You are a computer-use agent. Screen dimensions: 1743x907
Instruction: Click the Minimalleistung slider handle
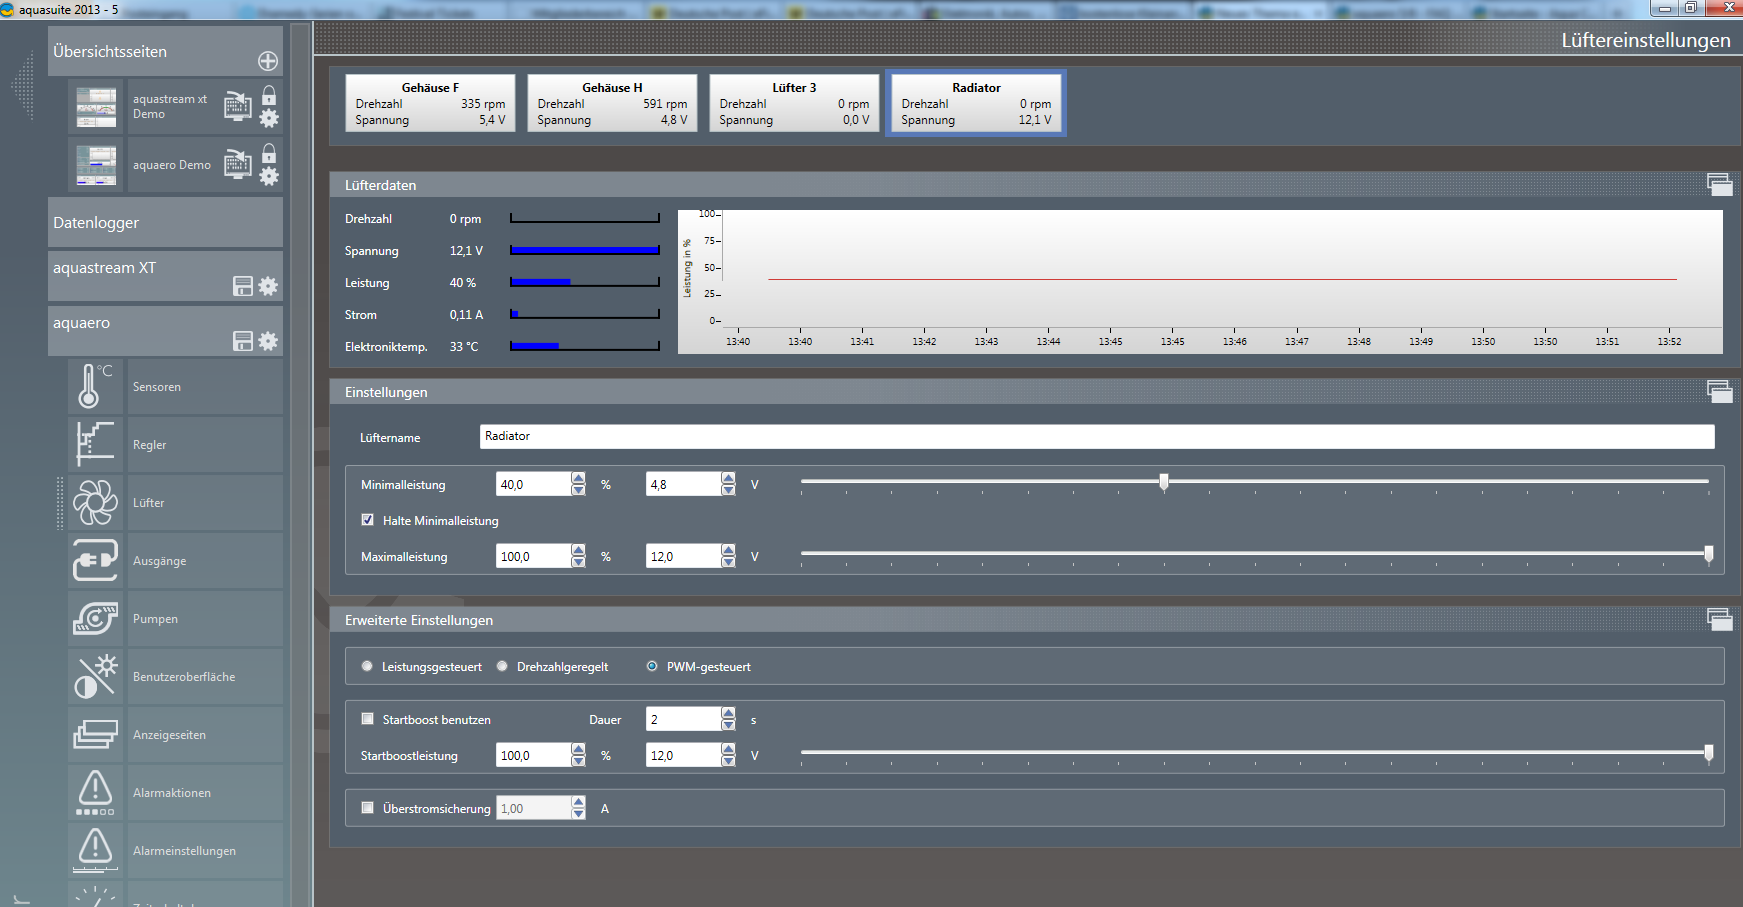(x=1164, y=483)
